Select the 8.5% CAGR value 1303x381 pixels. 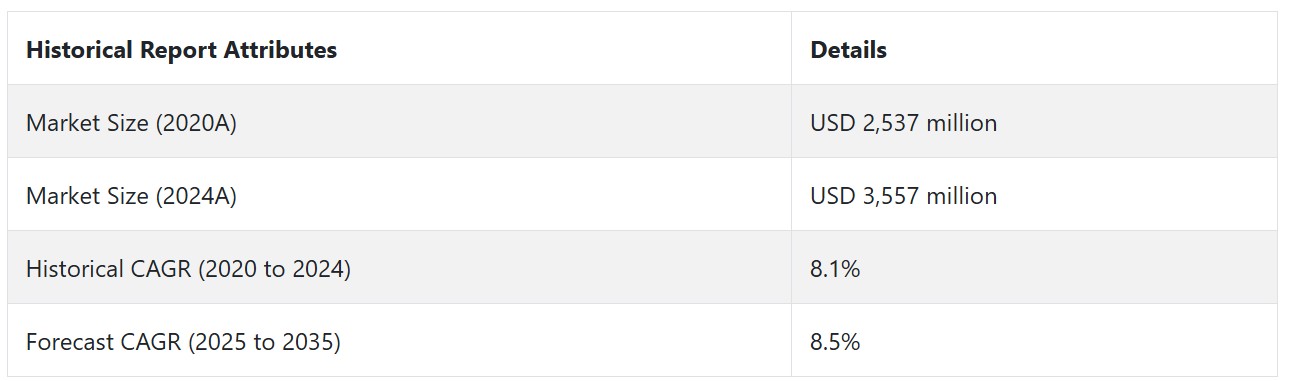coord(835,342)
